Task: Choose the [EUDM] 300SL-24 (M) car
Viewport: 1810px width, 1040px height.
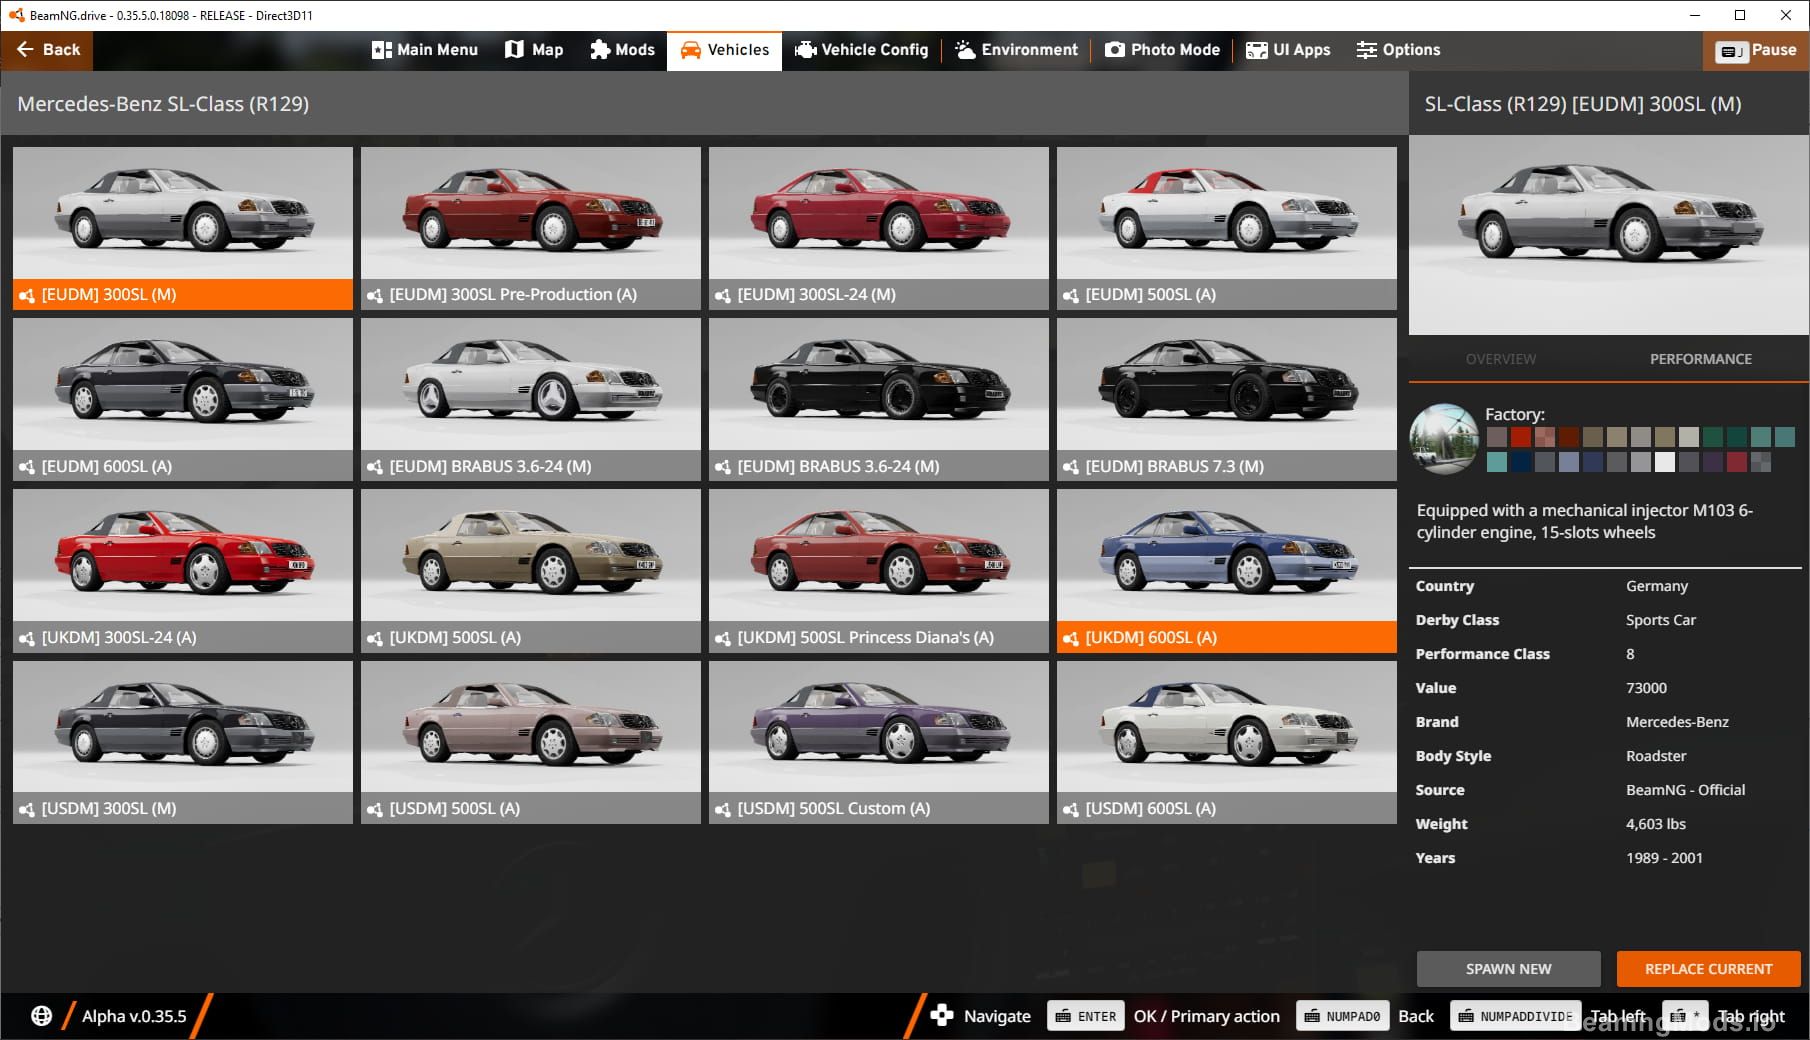Action: [879, 228]
